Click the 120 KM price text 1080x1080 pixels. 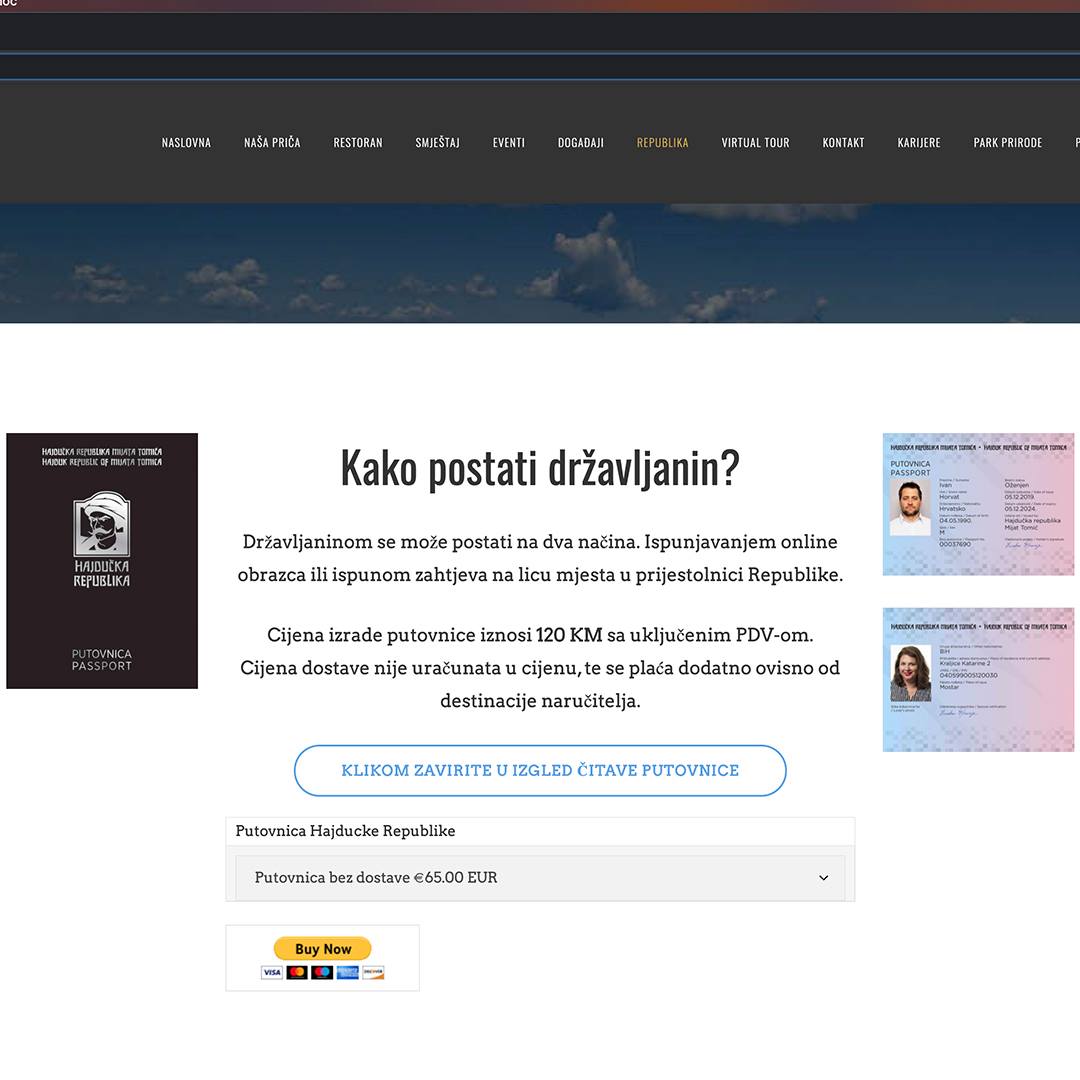pos(569,635)
